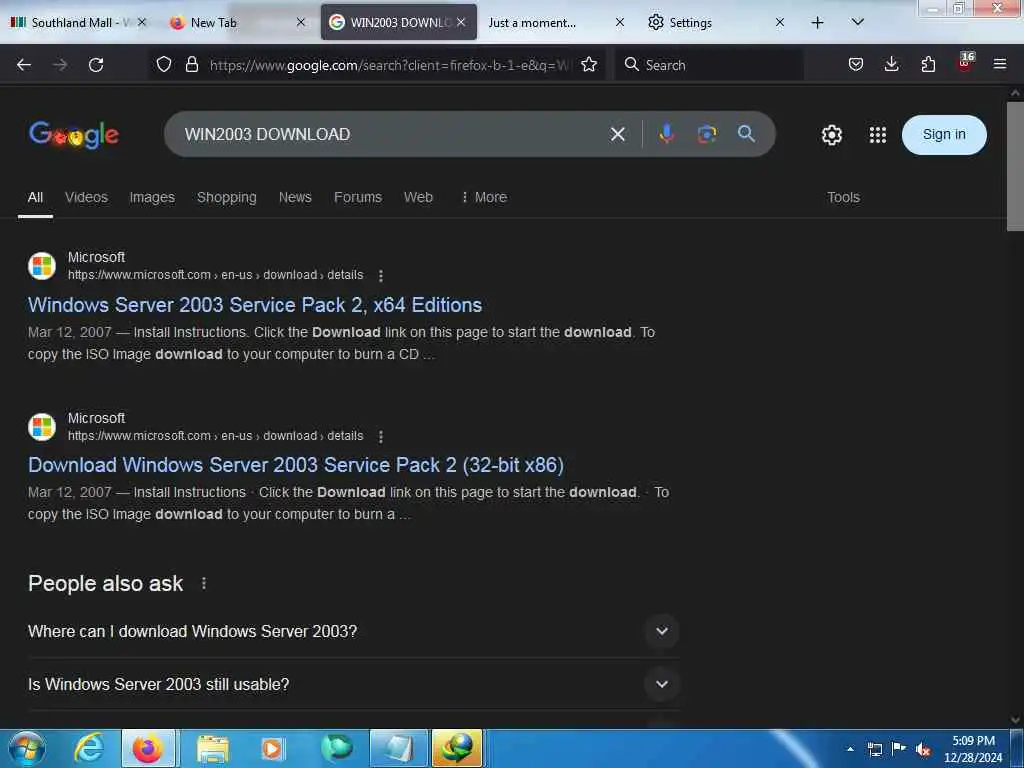Open Pocket save icon

pos(856,64)
